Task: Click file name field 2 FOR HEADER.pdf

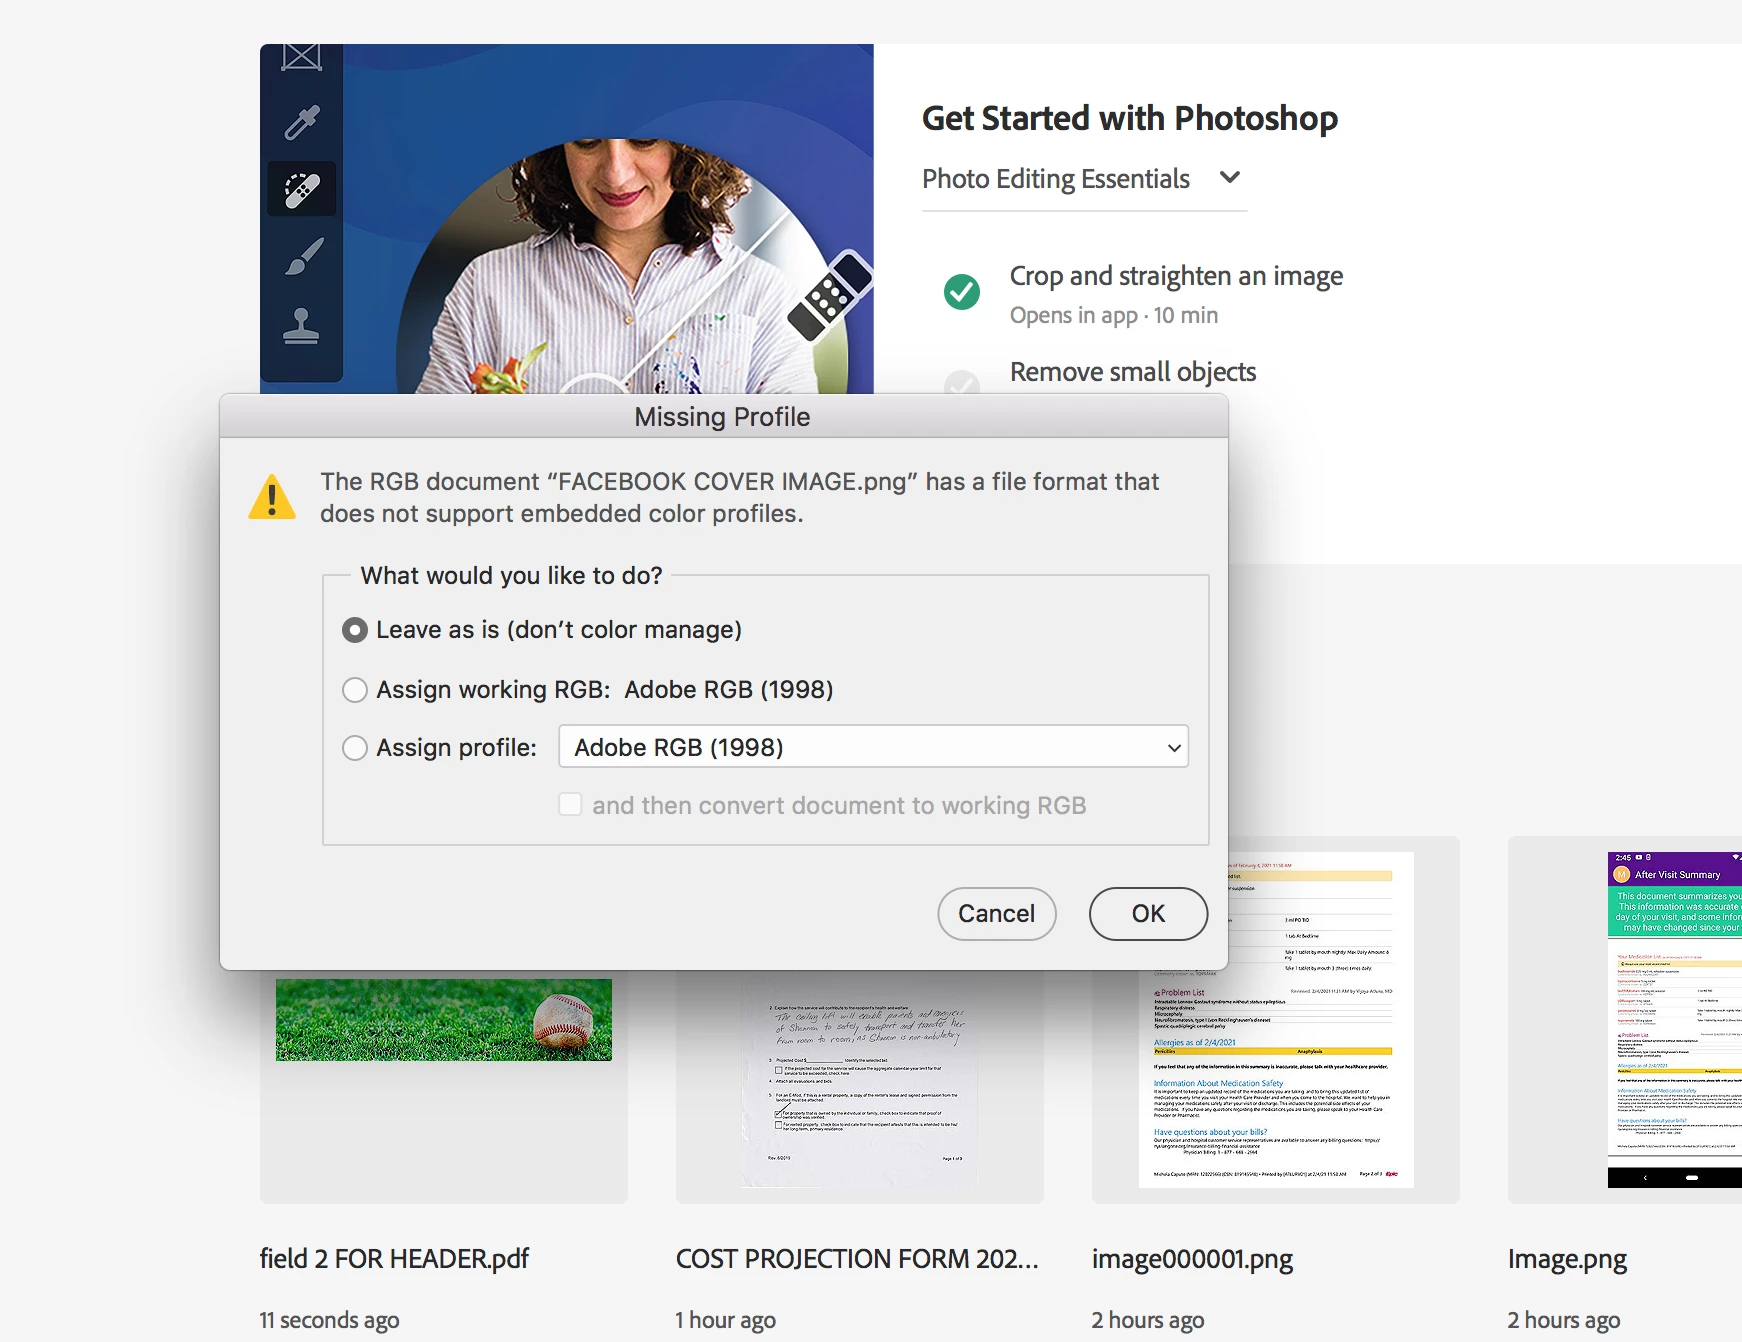Action: click(x=394, y=1259)
